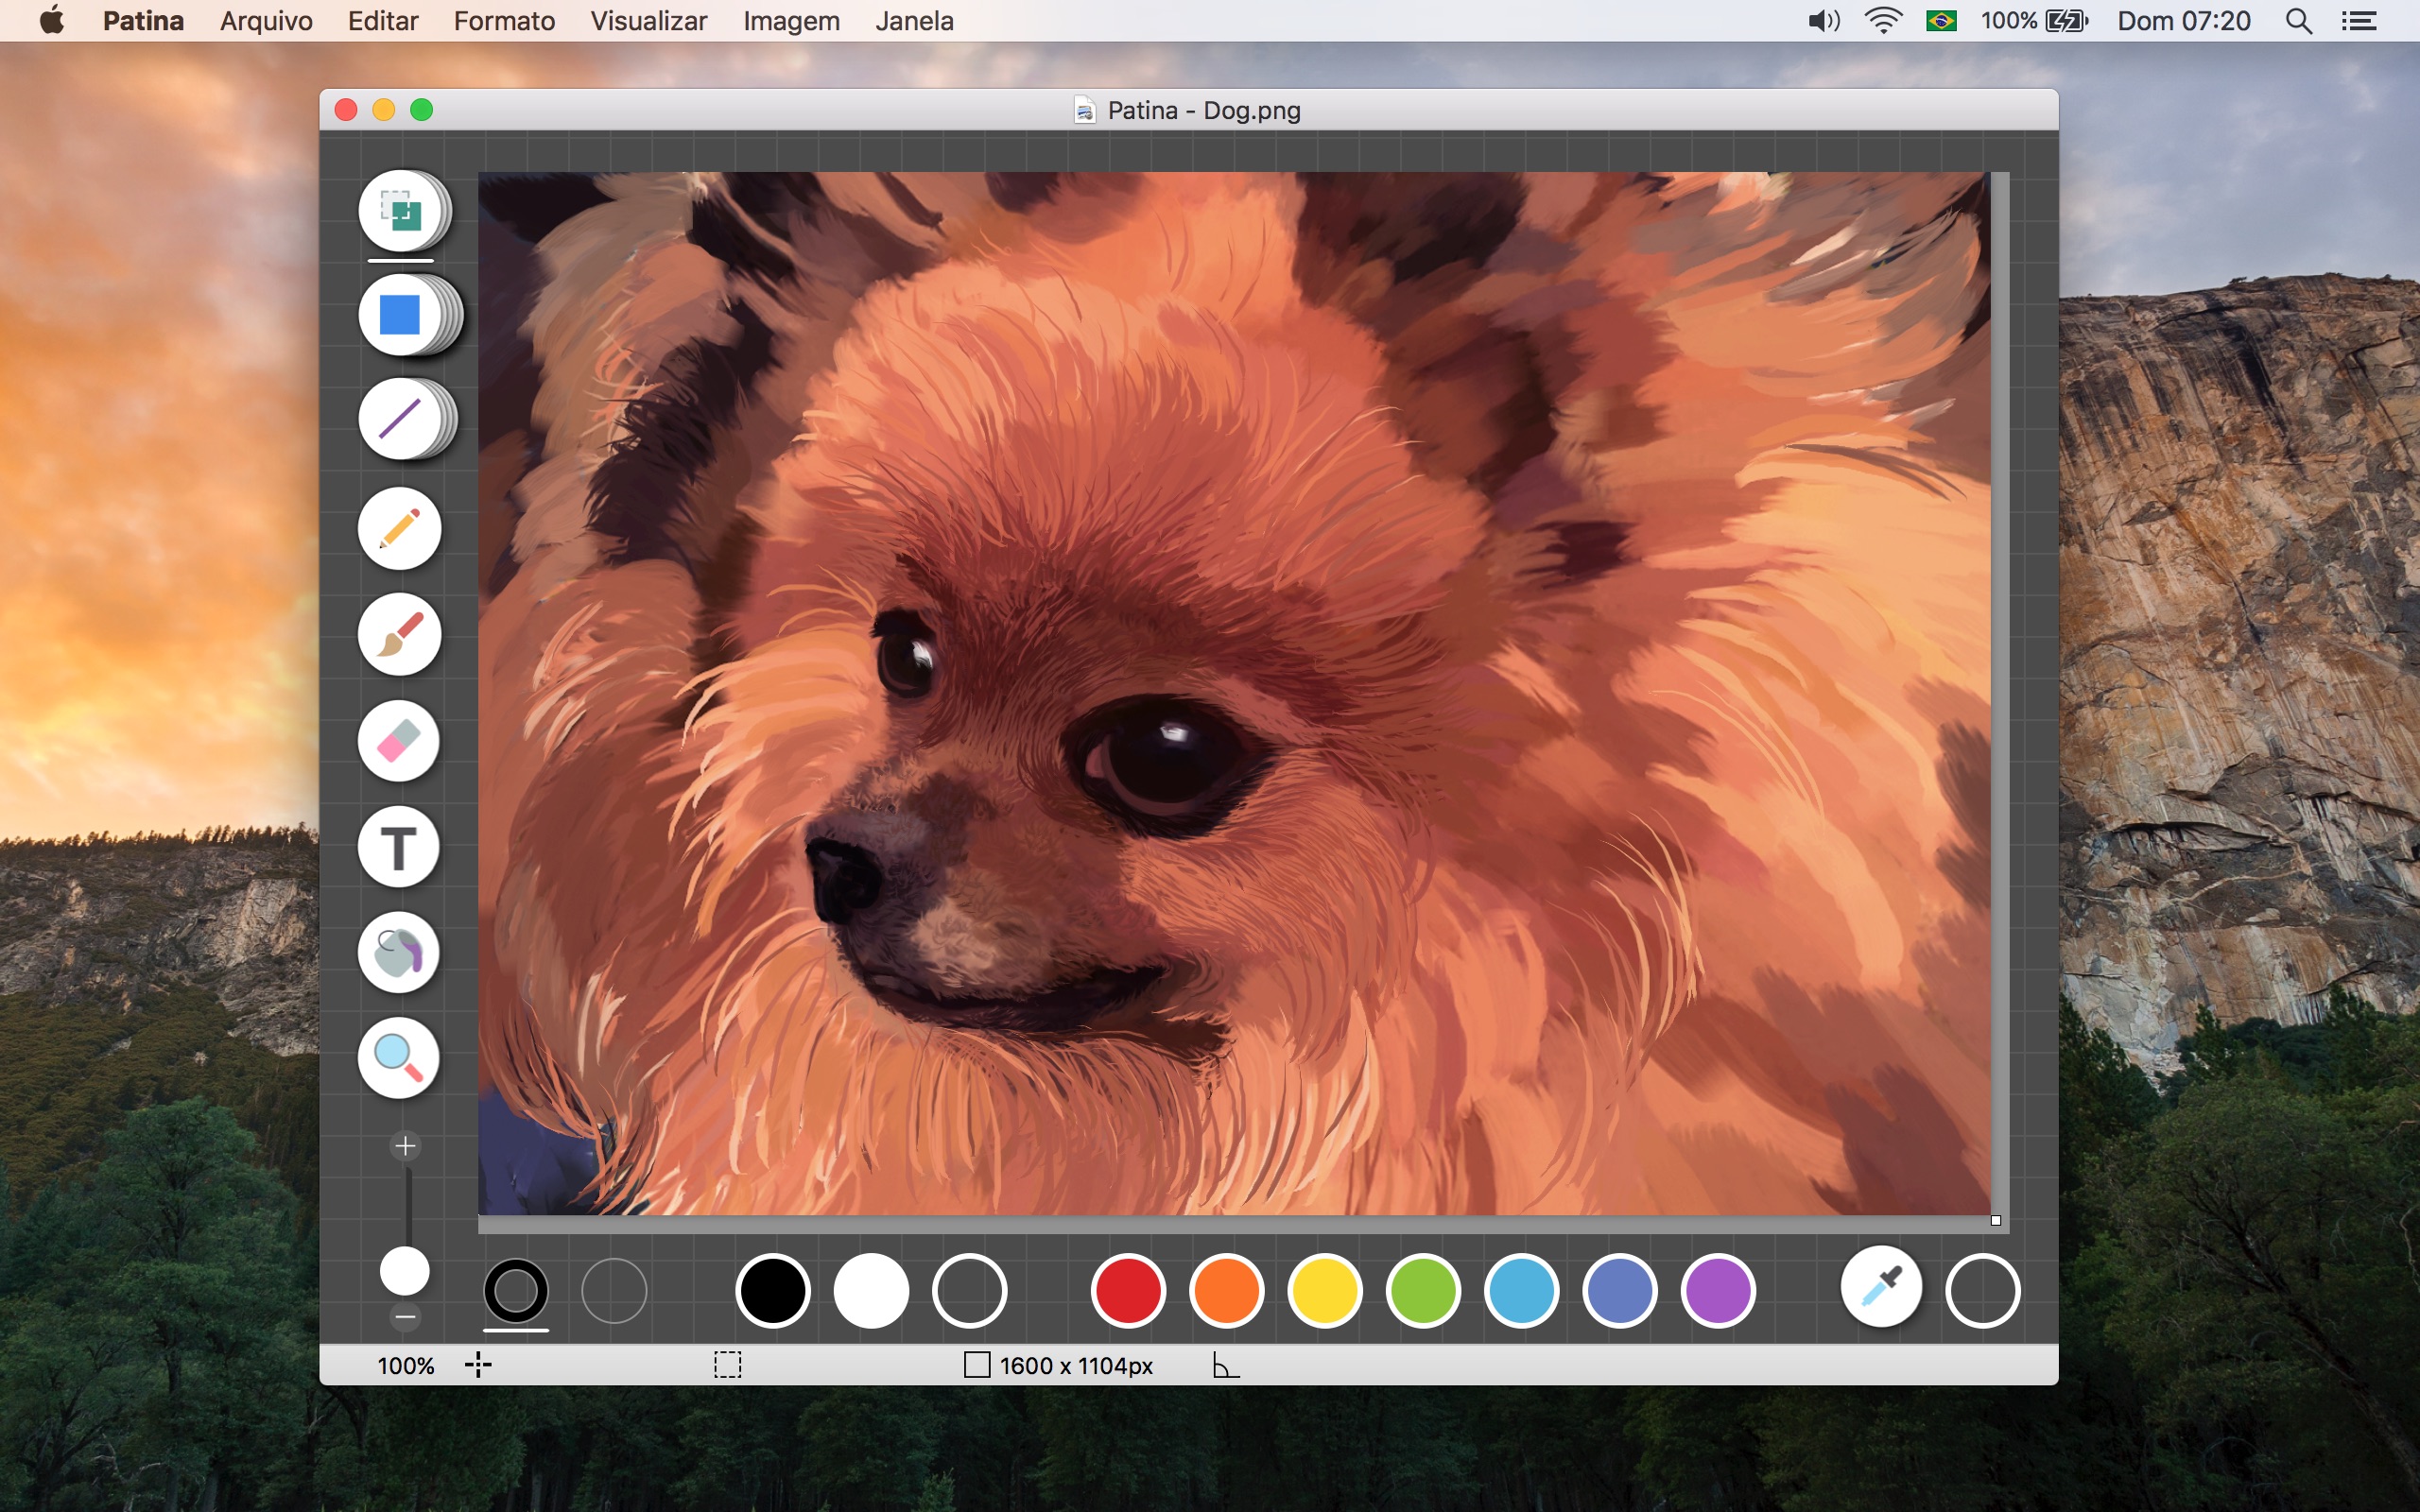Choose the orange color swatch

(1226, 1290)
